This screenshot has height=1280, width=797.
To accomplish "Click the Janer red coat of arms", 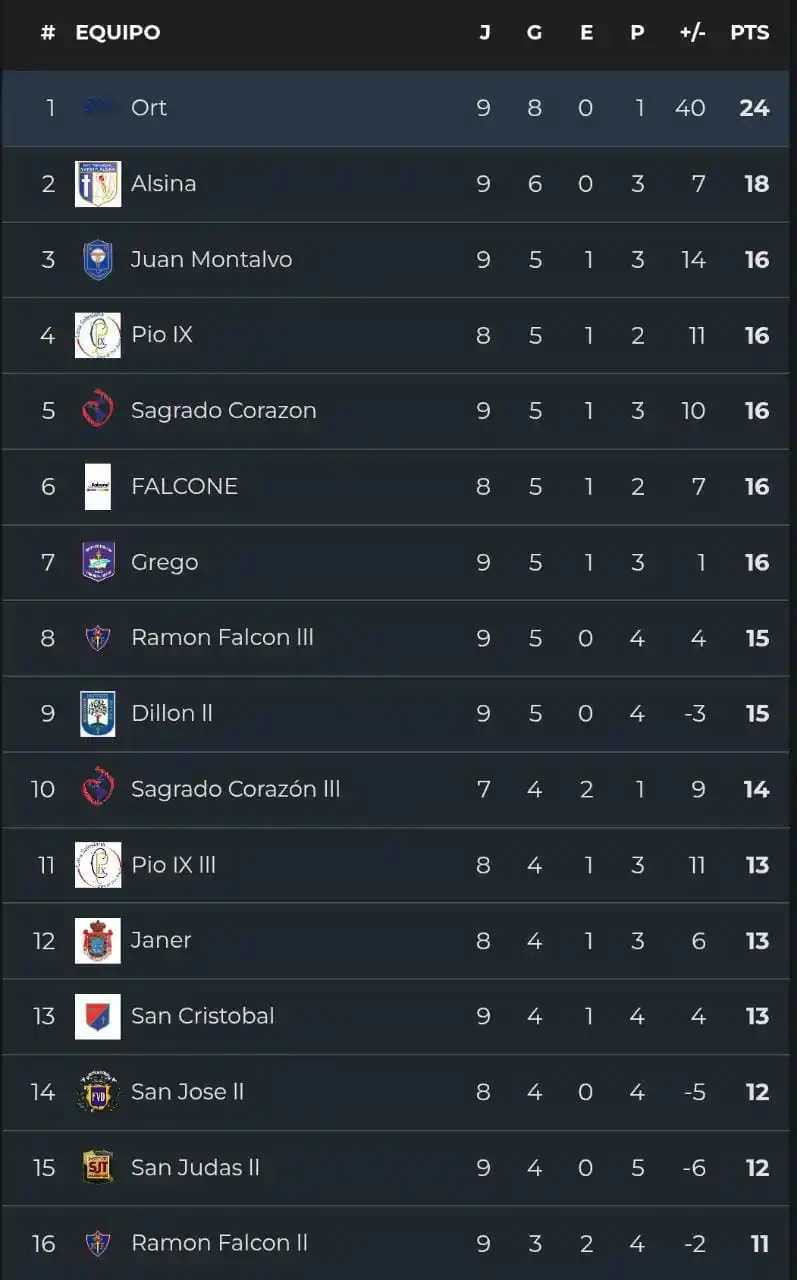I will pos(98,941).
